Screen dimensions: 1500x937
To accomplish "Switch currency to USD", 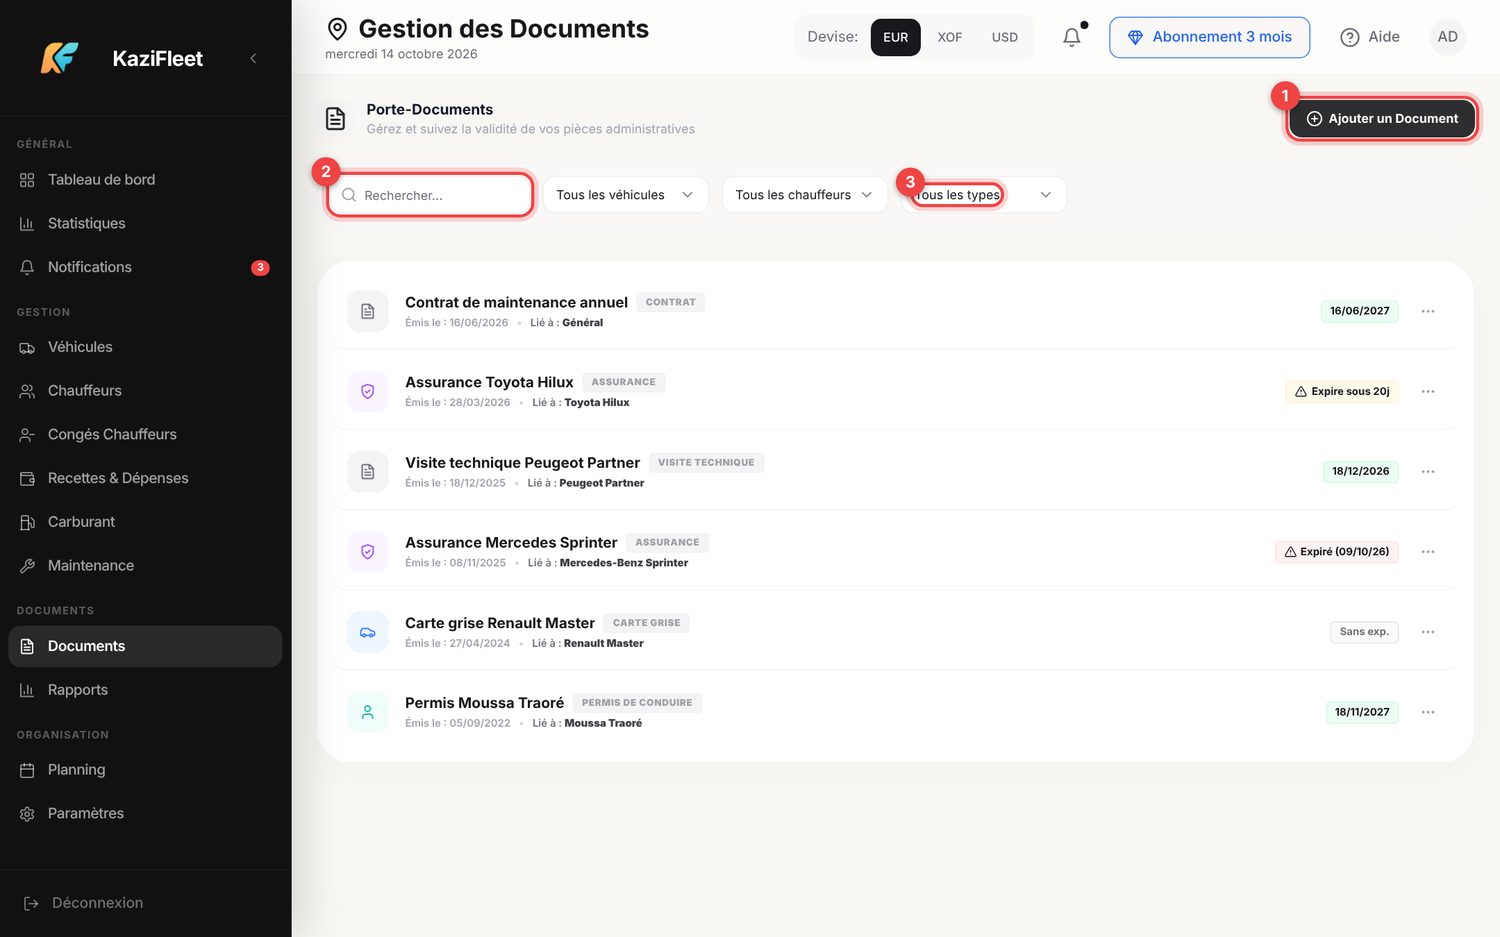I will (1005, 37).
